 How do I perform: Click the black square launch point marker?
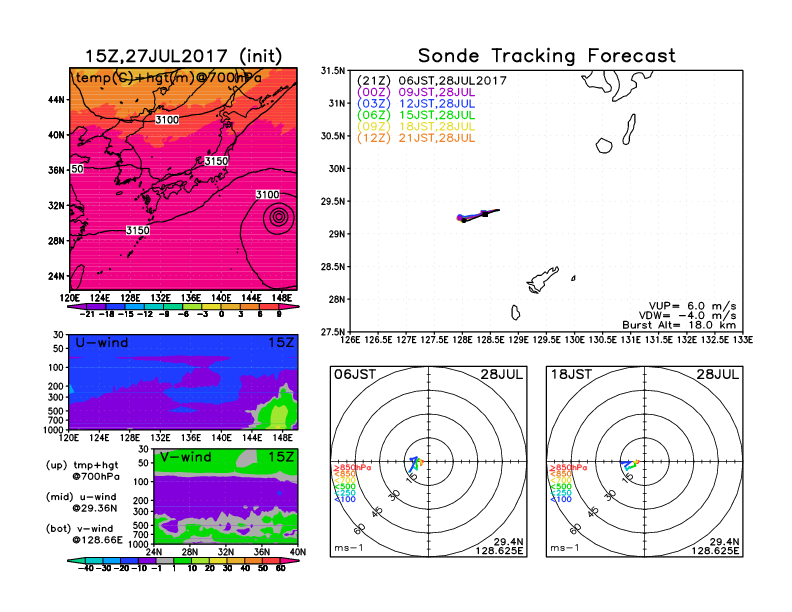coord(485,214)
